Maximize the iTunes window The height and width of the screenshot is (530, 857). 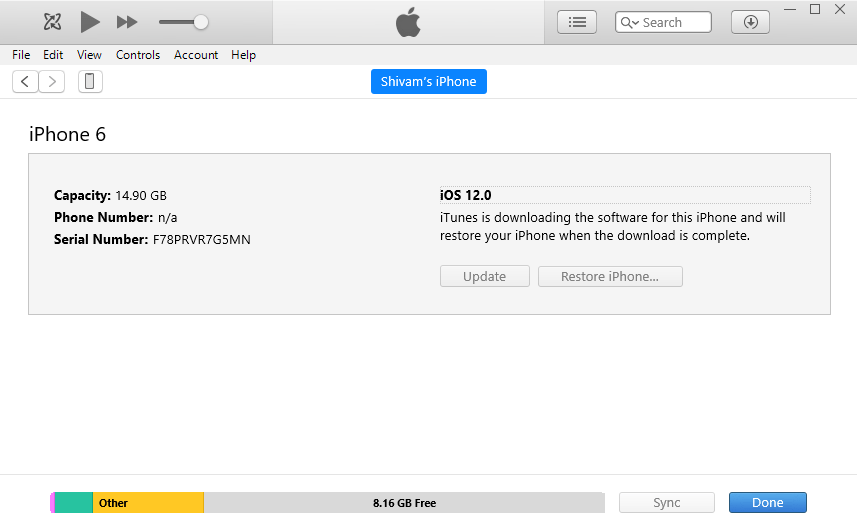(815, 9)
